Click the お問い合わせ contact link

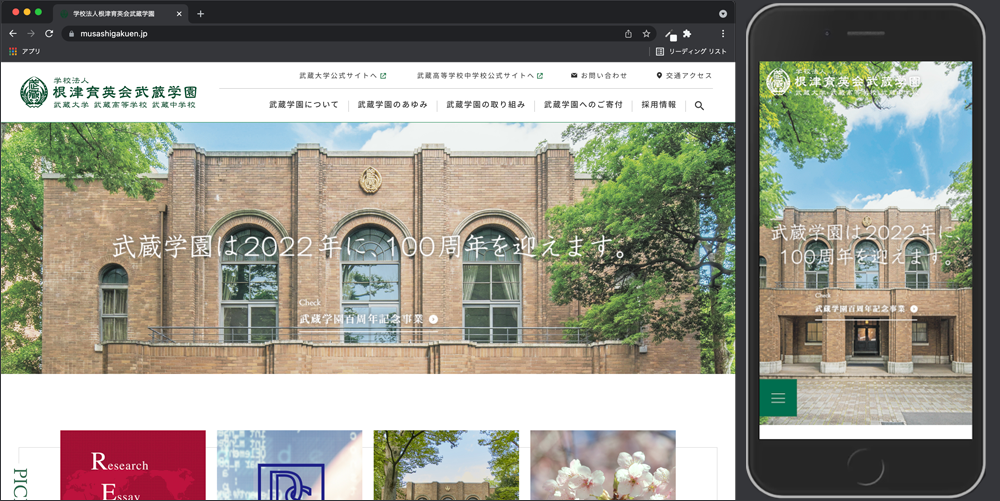pyautogui.click(x=598, y=75)
